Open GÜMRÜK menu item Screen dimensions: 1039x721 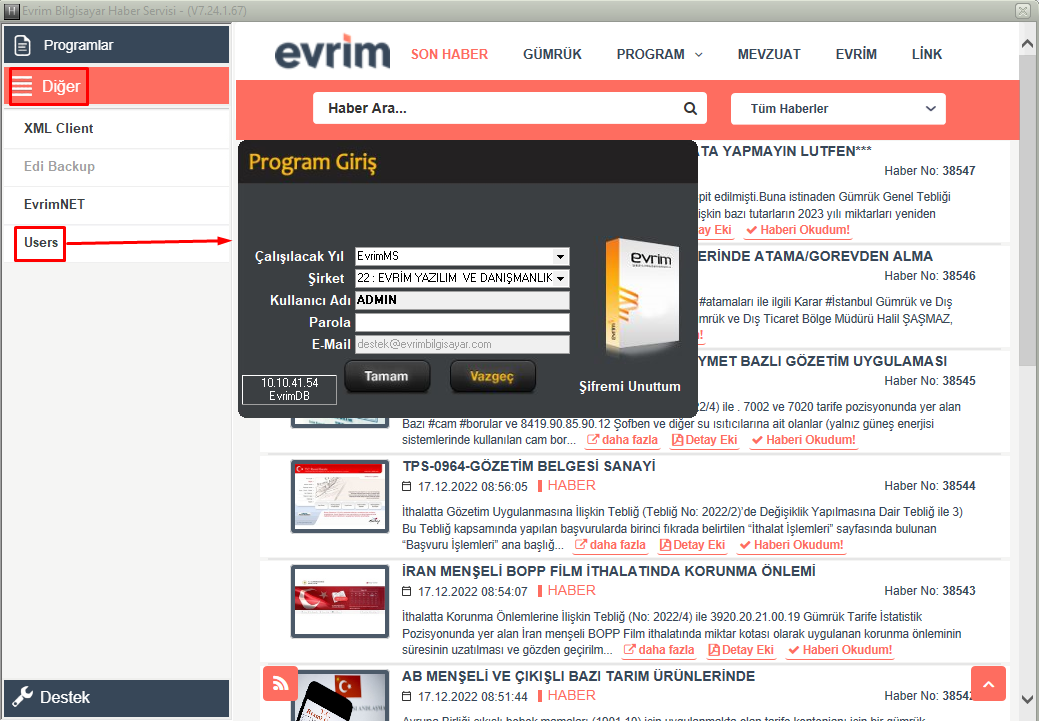point(552,54)
